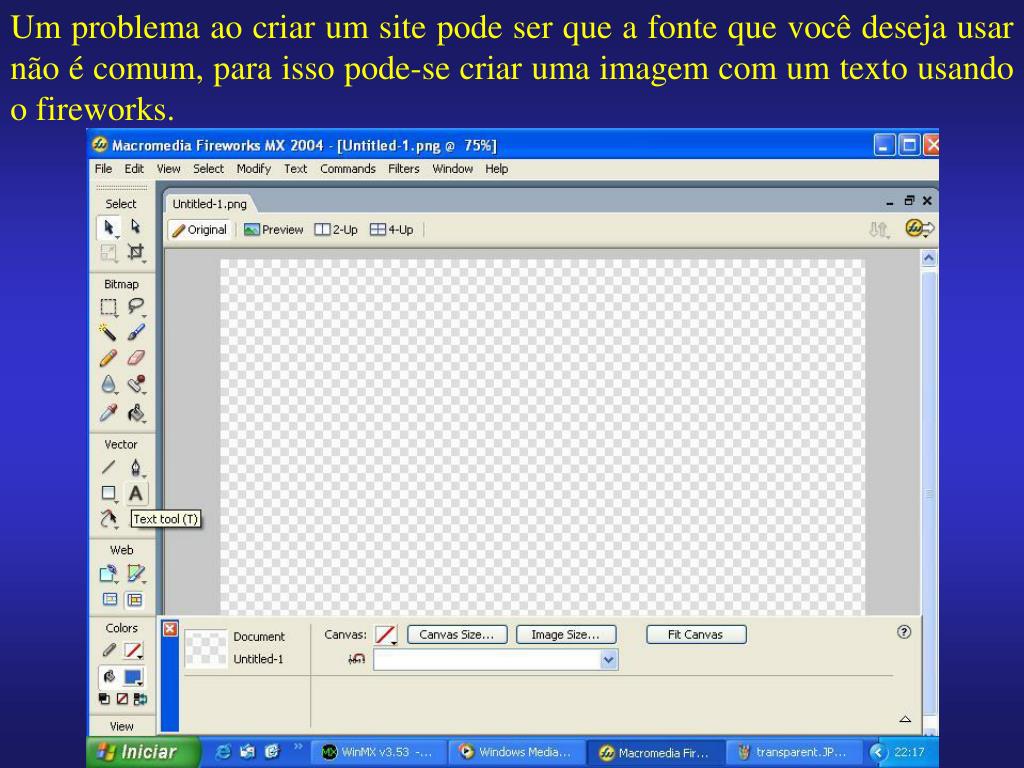The image size is (1024, 768).
Task: Open the File menu
Action: pyautogui.click(x=103, y=168)
